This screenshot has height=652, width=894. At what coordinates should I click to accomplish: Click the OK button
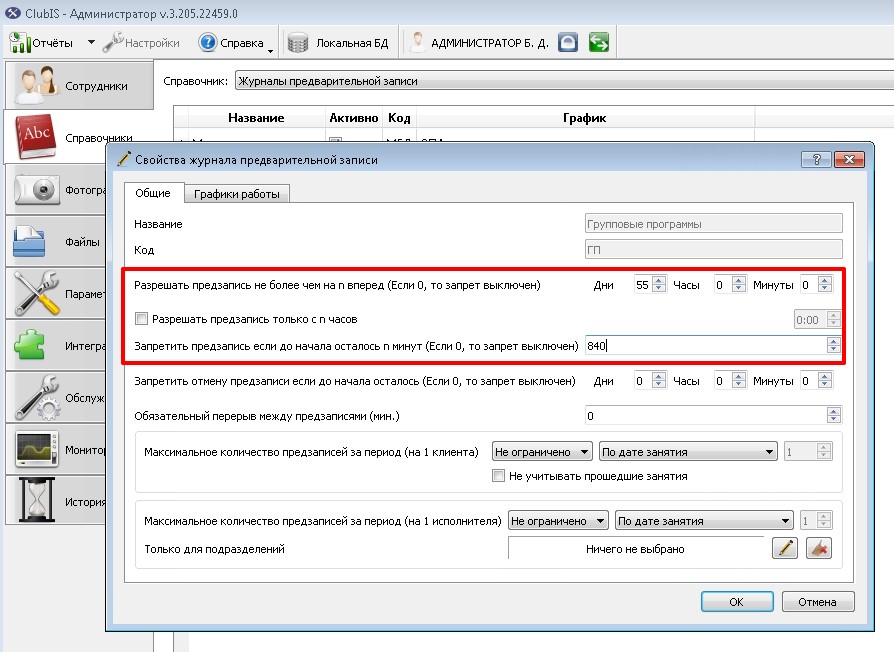pyautogui.click(x=737, y=602)
